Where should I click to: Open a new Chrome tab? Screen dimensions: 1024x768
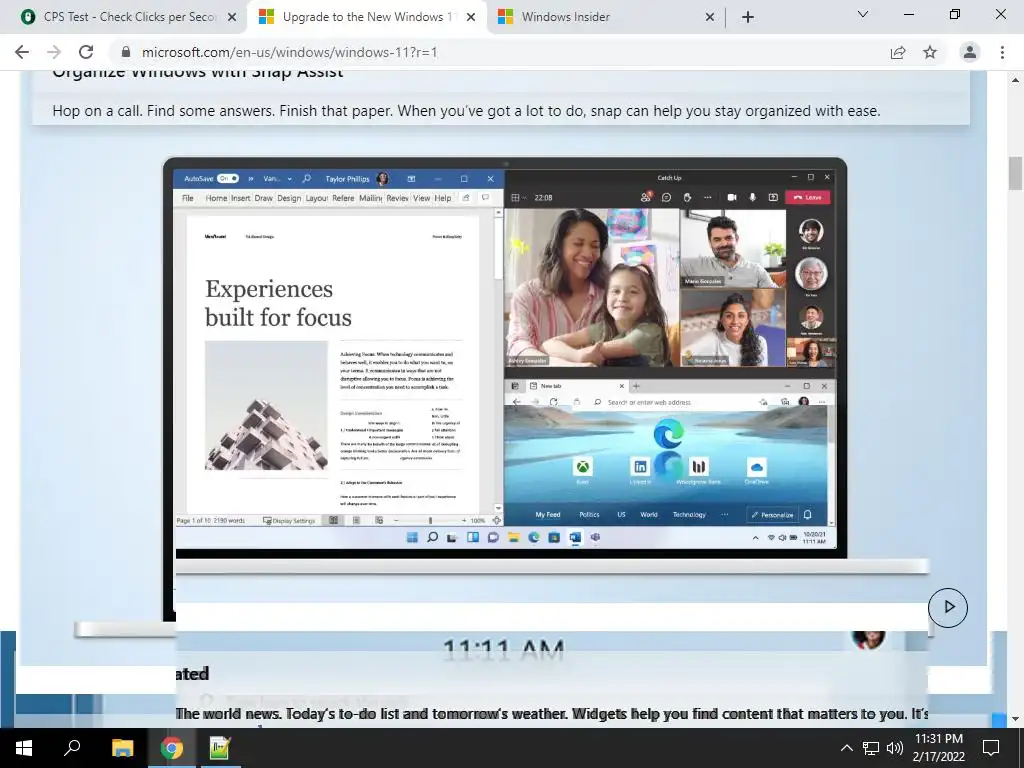(748, 18)
